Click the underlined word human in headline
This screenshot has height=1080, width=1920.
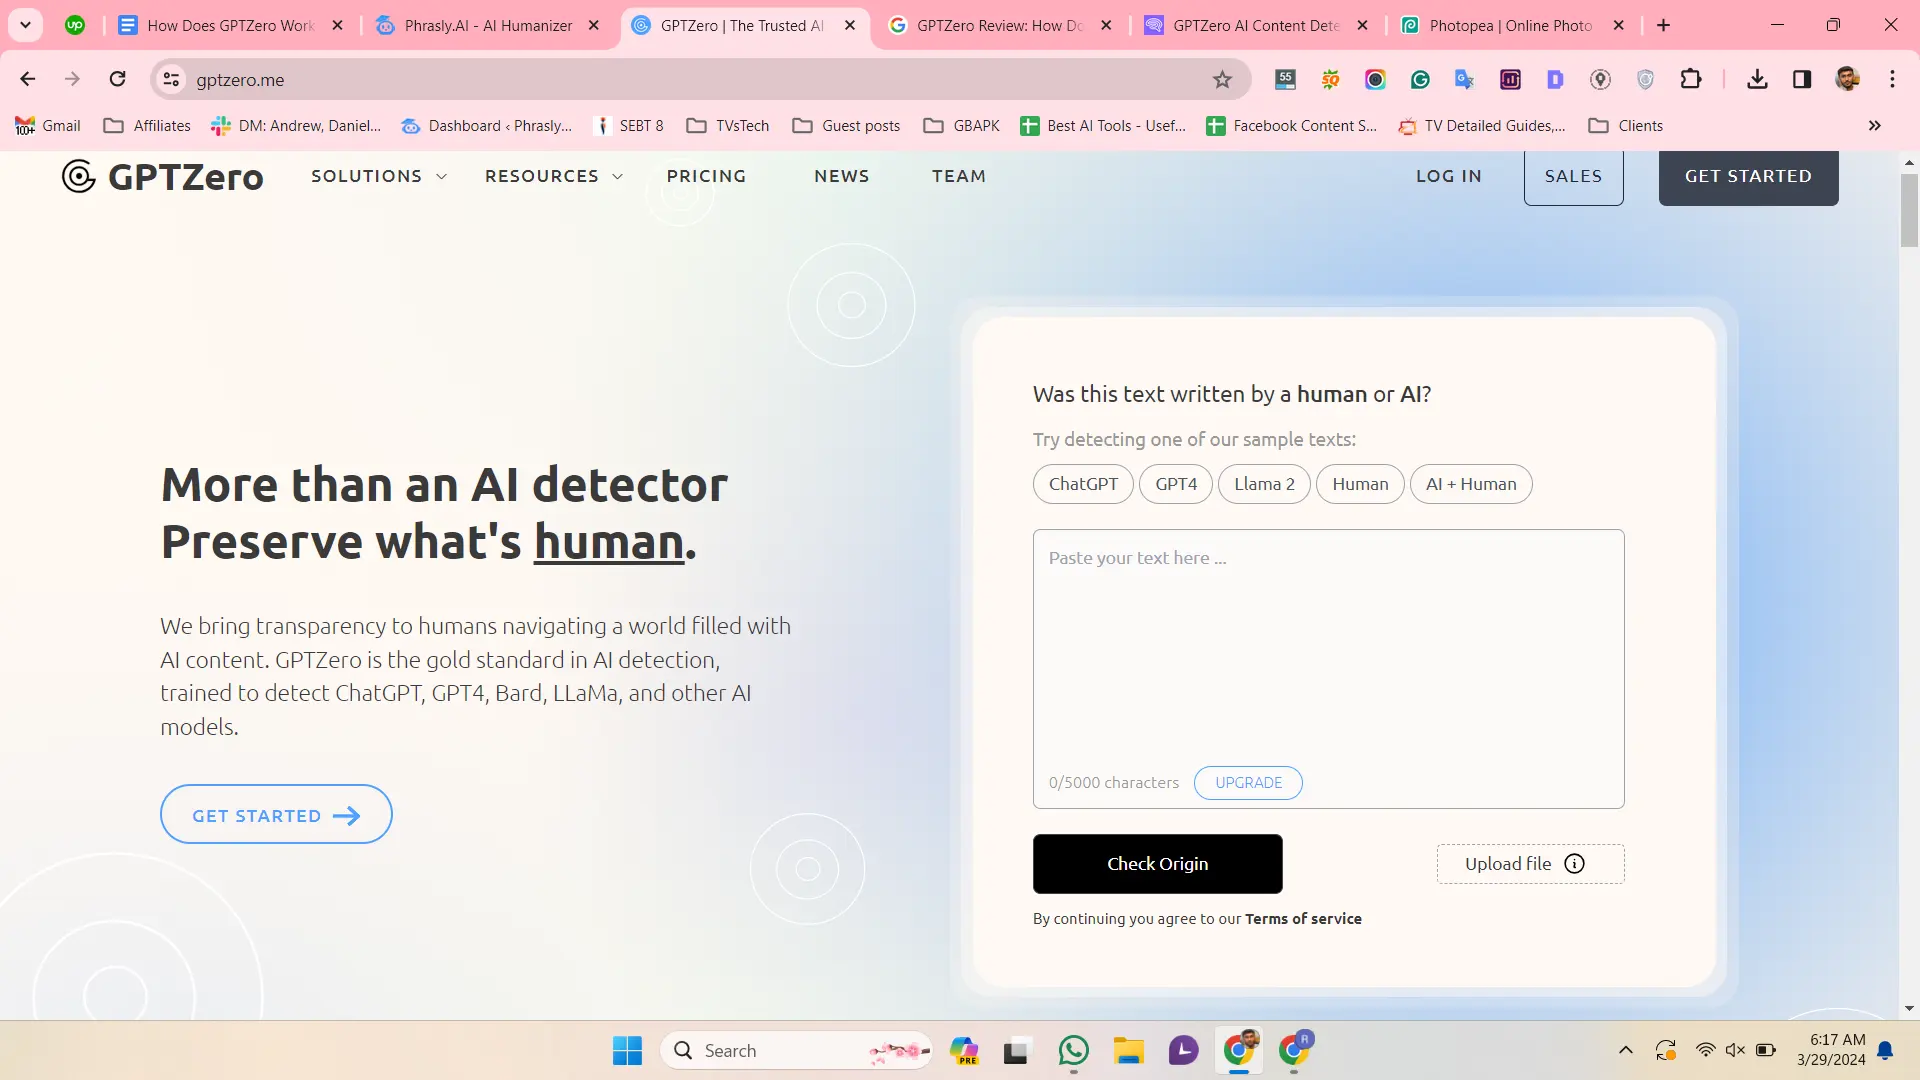(609, 542)
